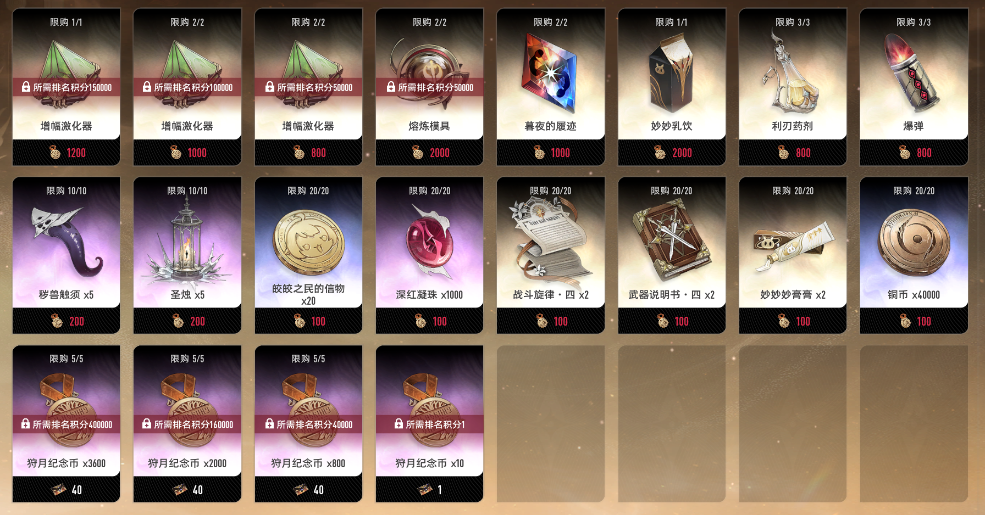Choose the 妙妙妙膏膏 x2 tube item
This screenshot has width=985, height=515.
coord(792,255)
